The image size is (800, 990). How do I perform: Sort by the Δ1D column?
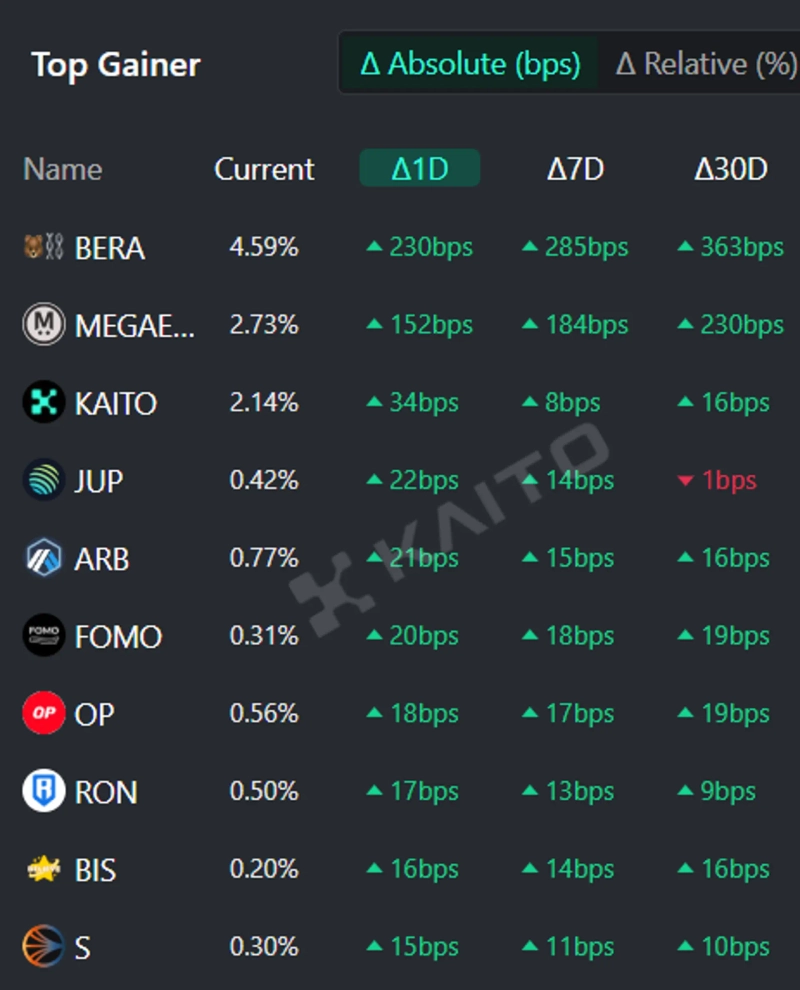(420, 169)
